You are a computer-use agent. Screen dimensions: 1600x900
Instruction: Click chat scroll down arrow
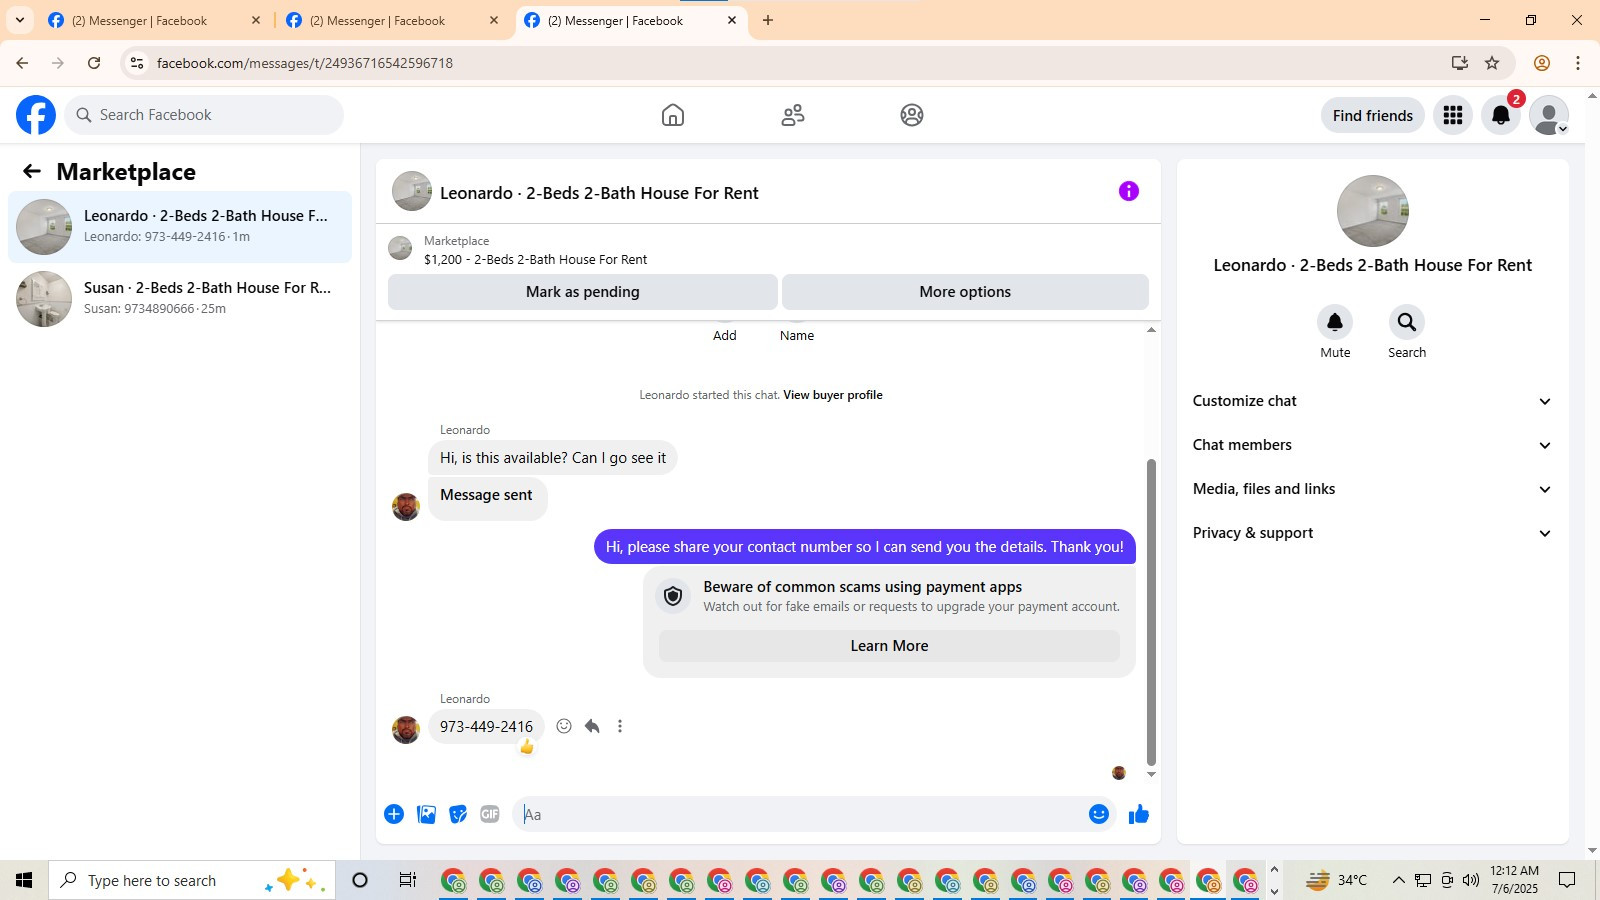(x=1151, y=774)
